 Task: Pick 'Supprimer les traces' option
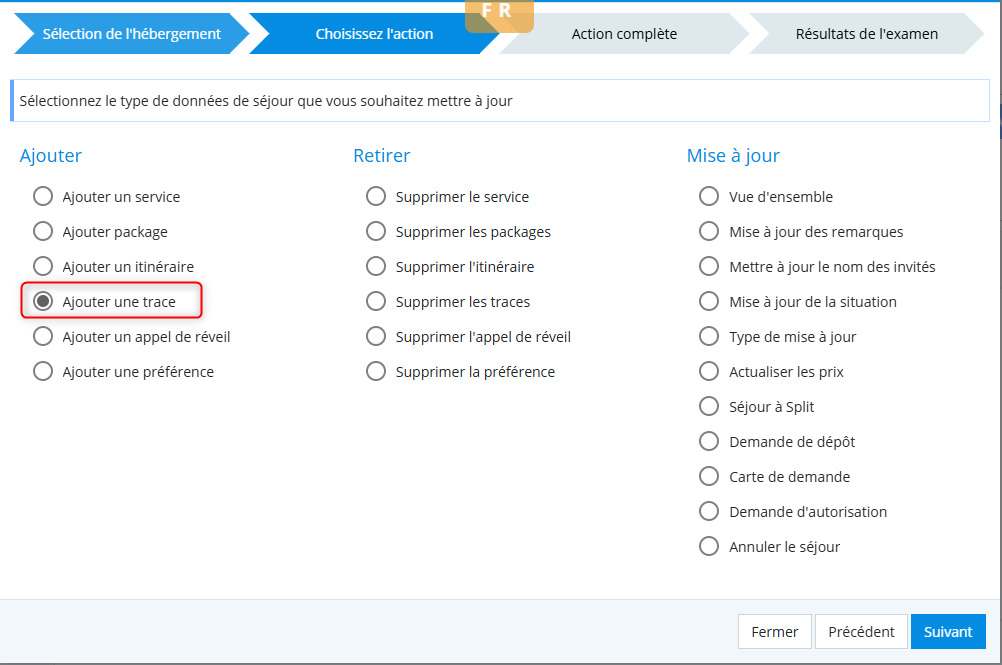tap(376, 302)
